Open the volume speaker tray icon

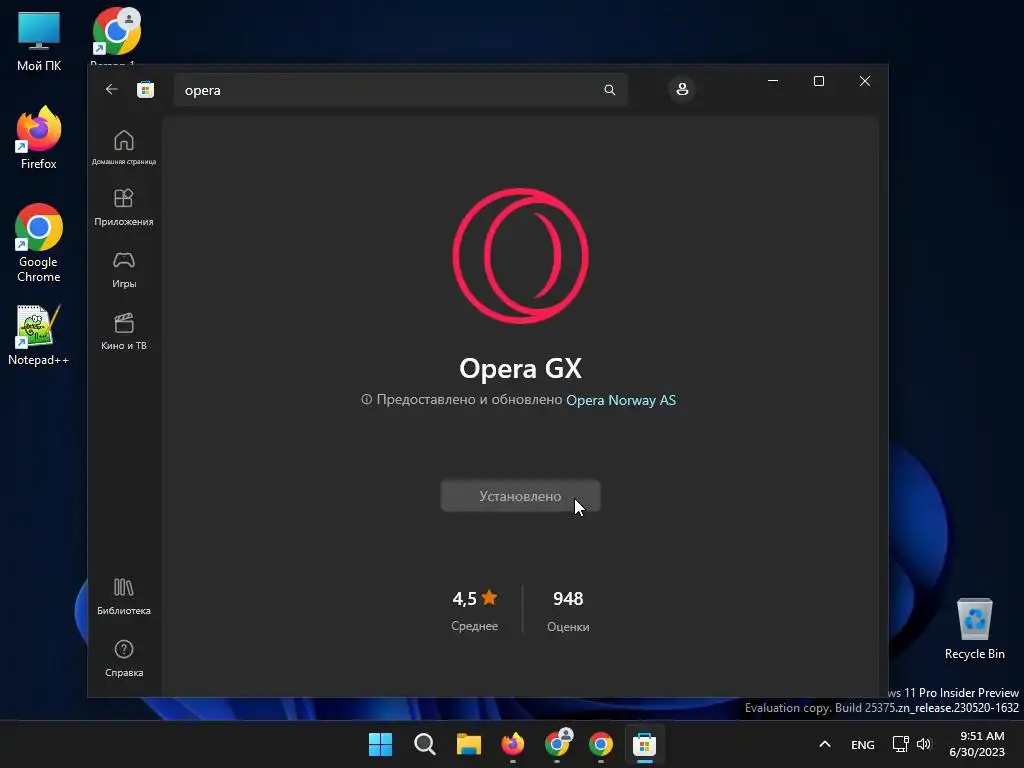tap(924, 744)
